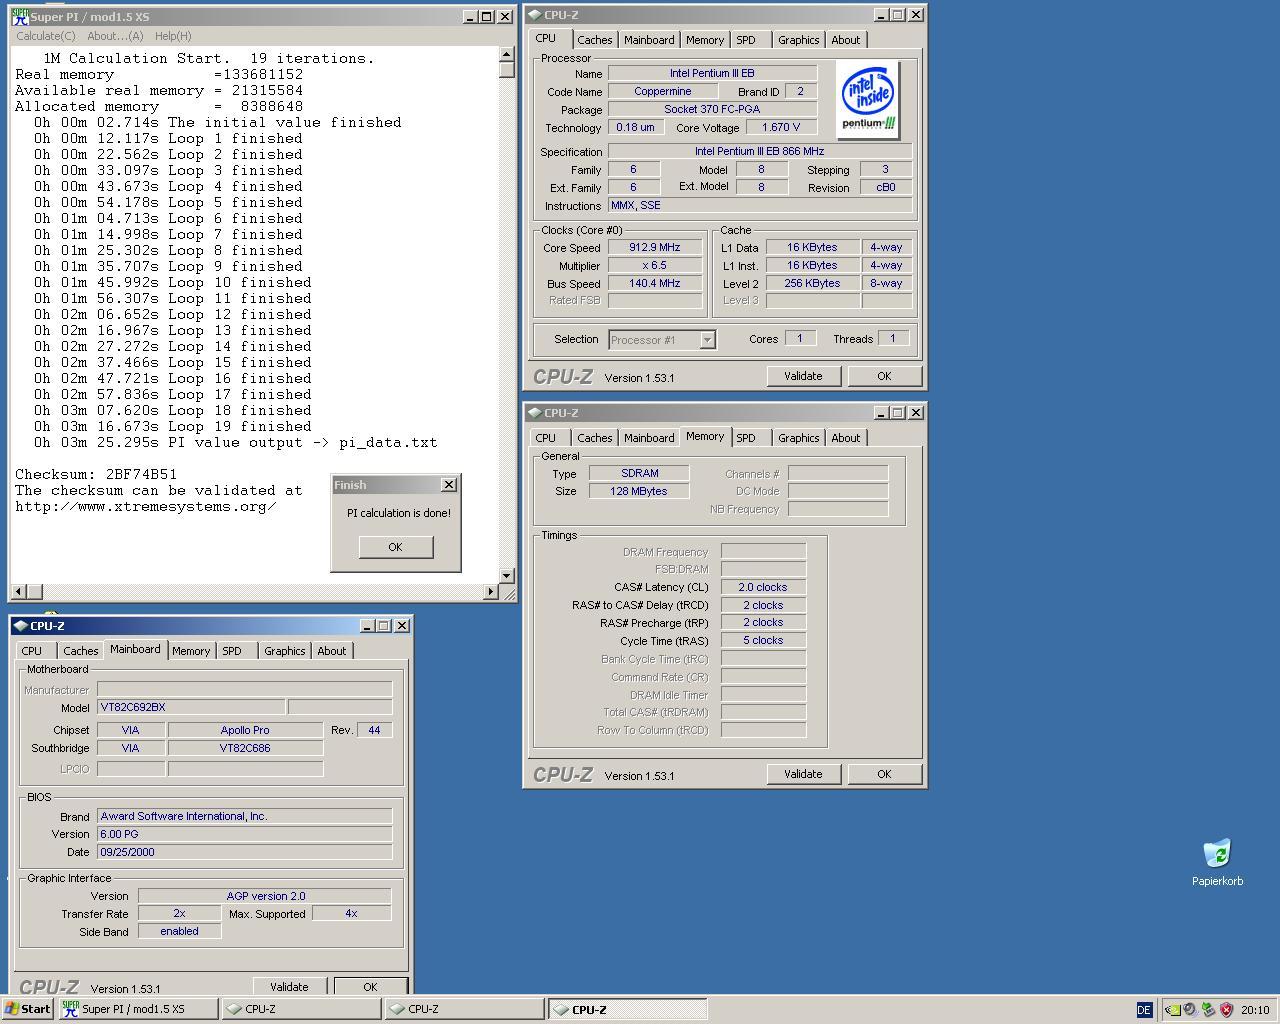Open Memory tab in CPU-Z Mainboard window

pyautogui.click(x=191, y=651)
